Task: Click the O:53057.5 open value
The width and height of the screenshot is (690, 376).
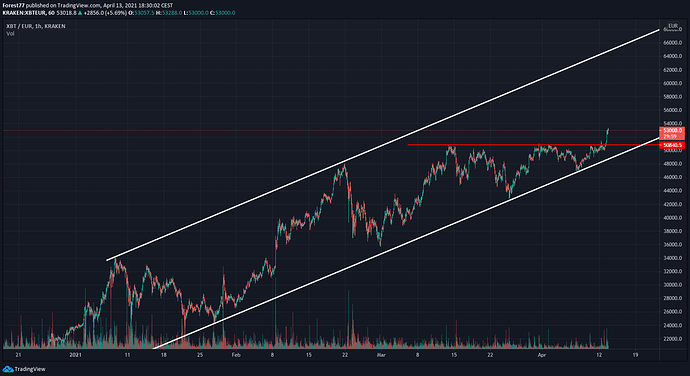Action: (141, 13)
